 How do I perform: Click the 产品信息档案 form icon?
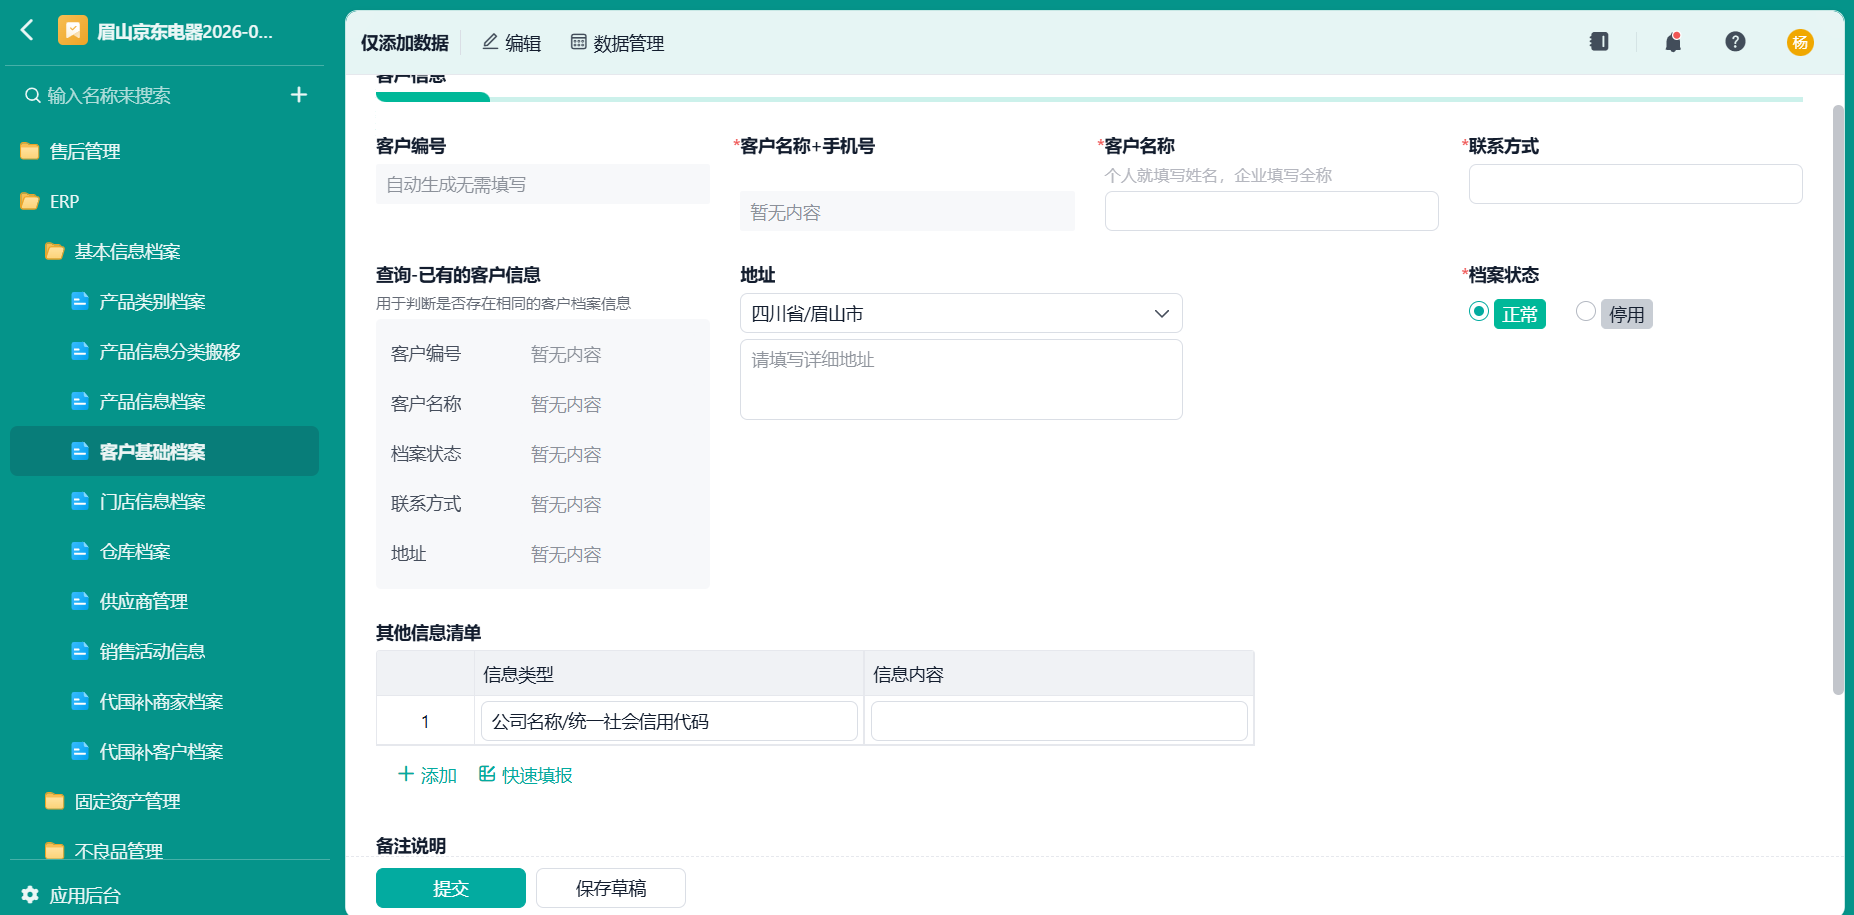point(80,401)
